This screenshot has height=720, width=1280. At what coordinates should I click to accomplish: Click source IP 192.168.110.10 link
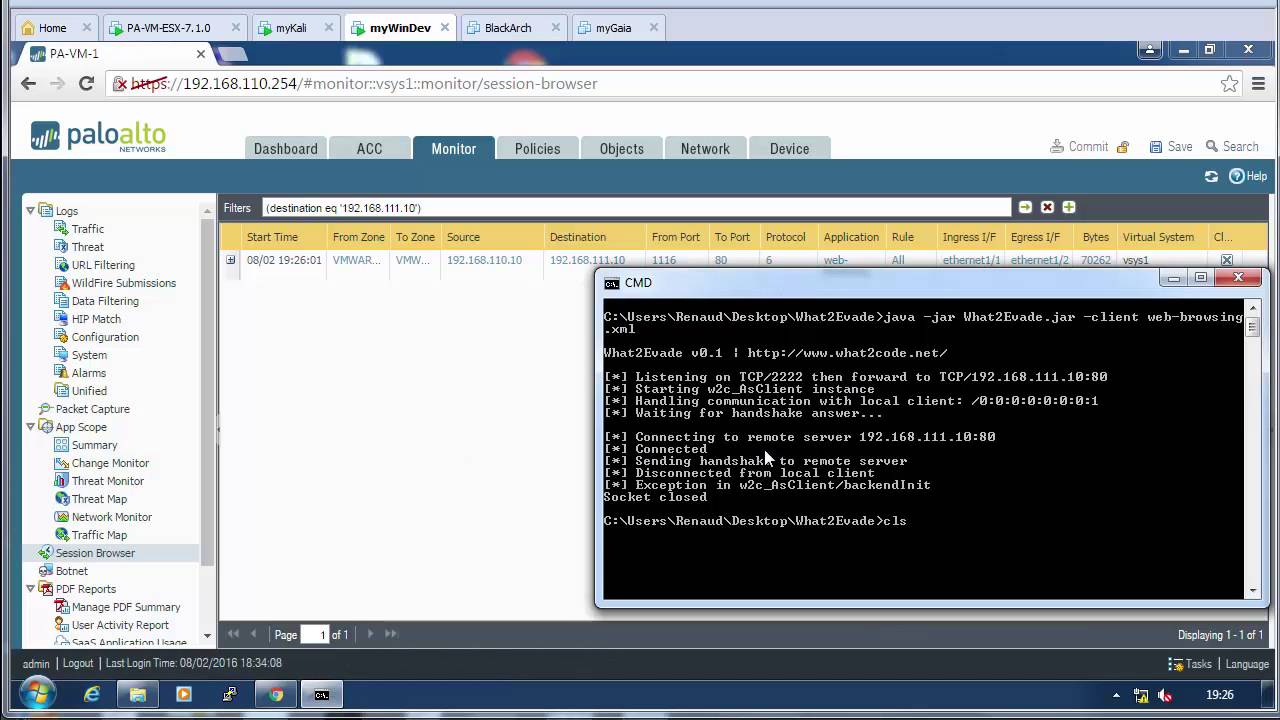pyautogui.click(x=484, y=260)
